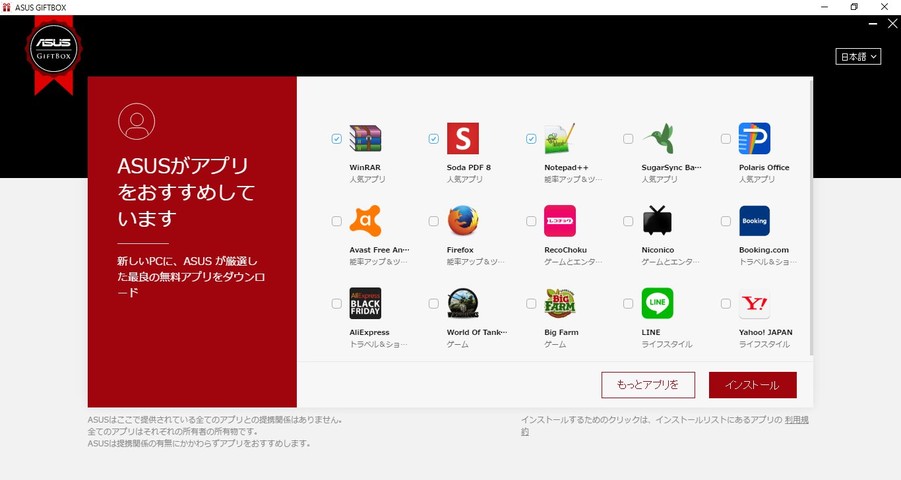Click the Polaris Office label

click(x=764, y=167)
